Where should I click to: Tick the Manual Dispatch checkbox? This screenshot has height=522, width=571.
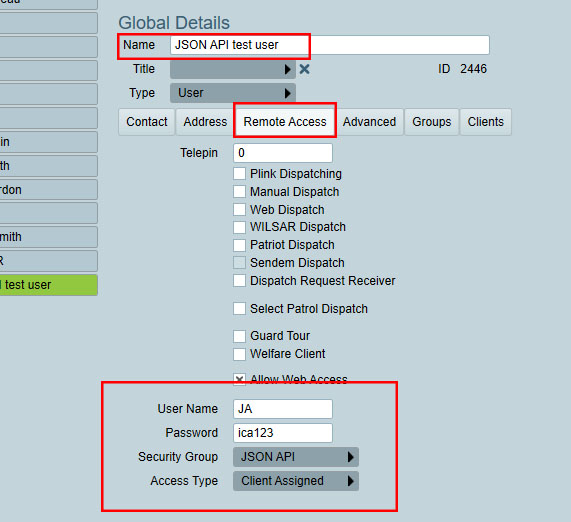click(x=239, y=192)
